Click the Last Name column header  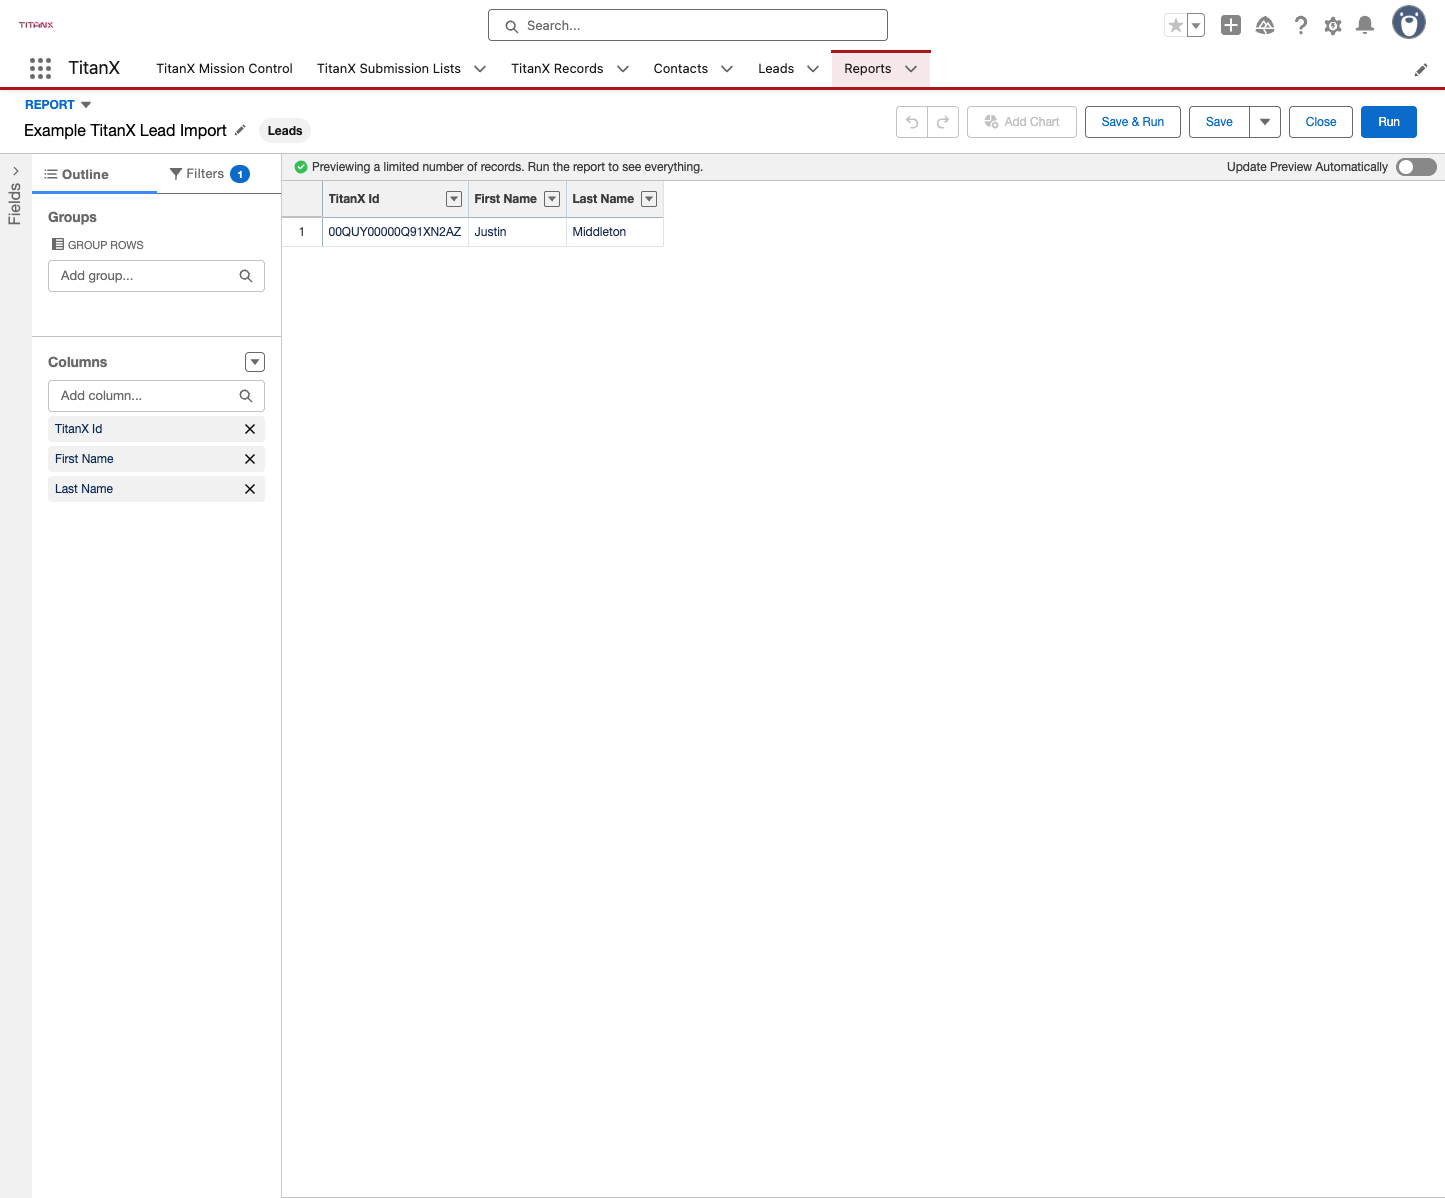pyautogui.click(x=615, y=199)
